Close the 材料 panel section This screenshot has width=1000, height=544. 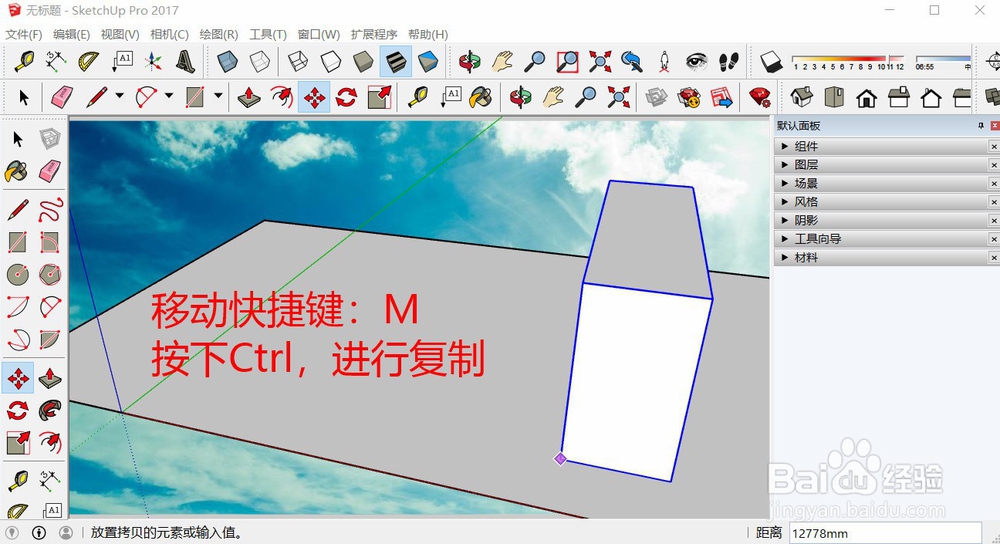coord(994,258)
